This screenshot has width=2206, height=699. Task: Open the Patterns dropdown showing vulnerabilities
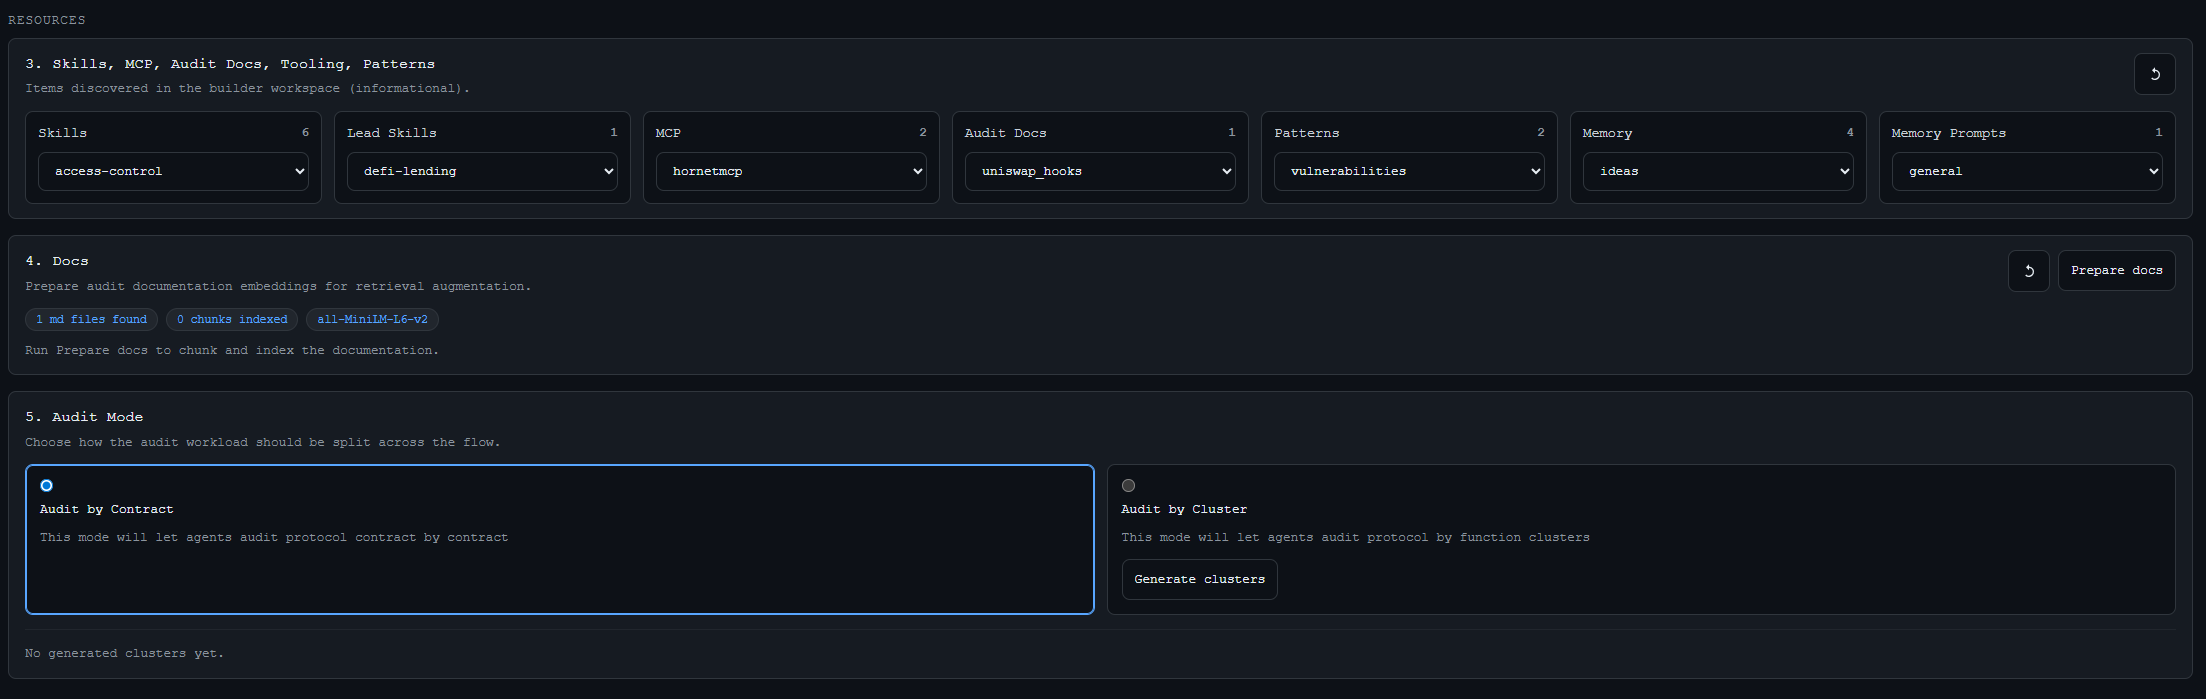pos(1409,171)
